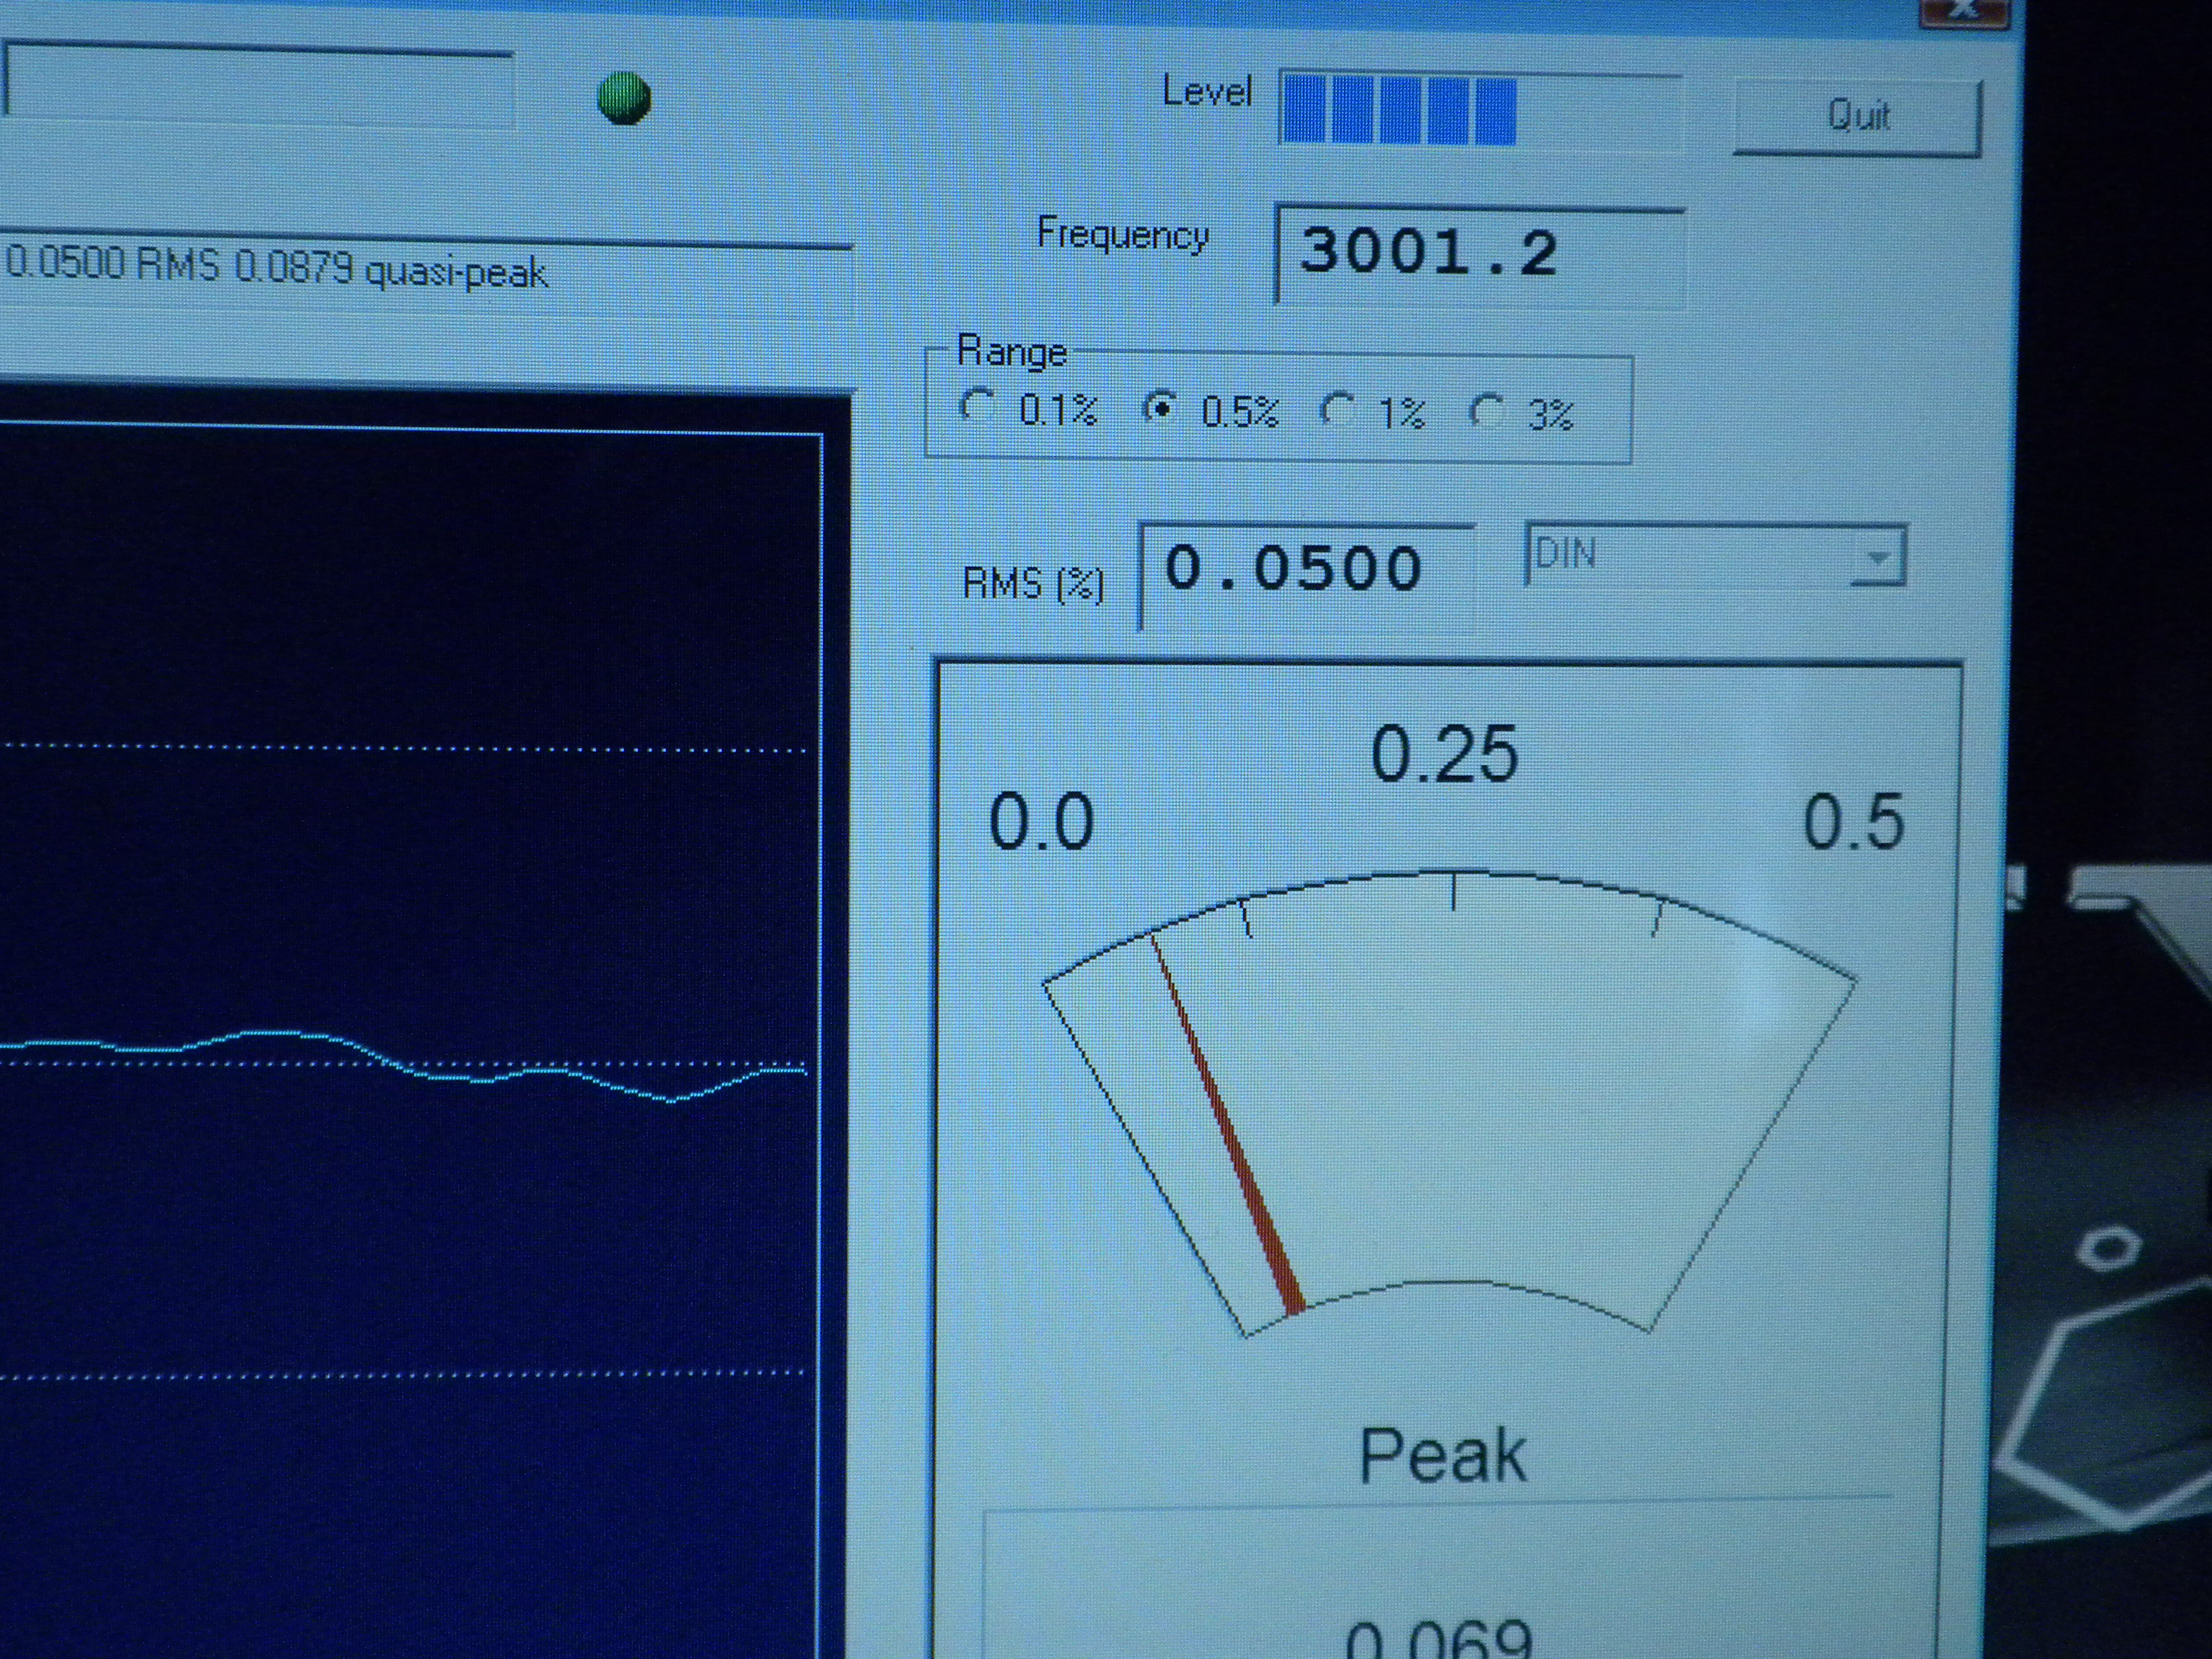2212x1659 pixels.
Task: Select the 3% range radio button
Action: pos(1487,411)
